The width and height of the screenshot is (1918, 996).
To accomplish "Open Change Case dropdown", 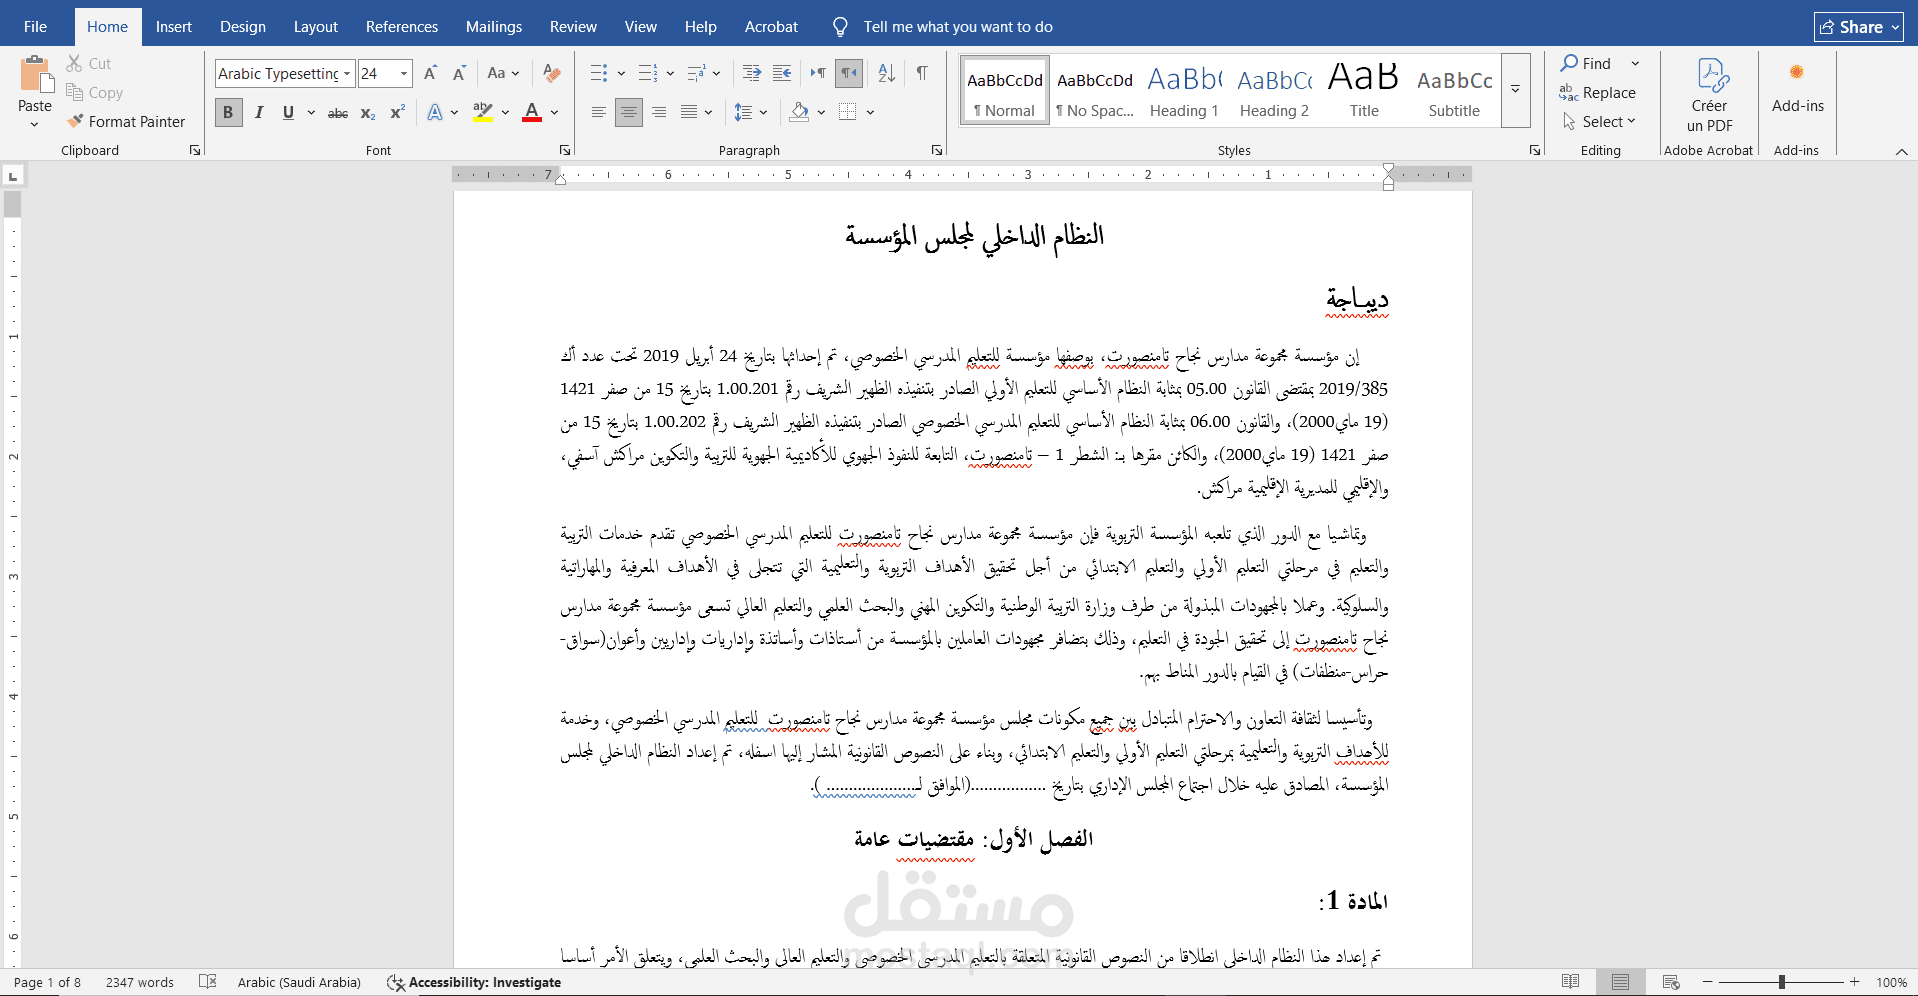I will click(x=503, y=73).
